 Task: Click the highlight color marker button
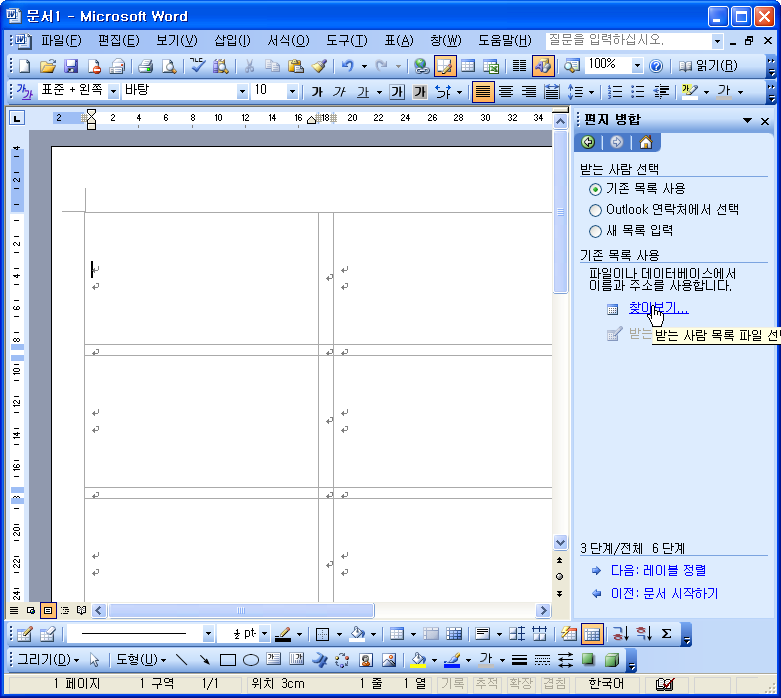pyautogui.click(x=690, y=92)
